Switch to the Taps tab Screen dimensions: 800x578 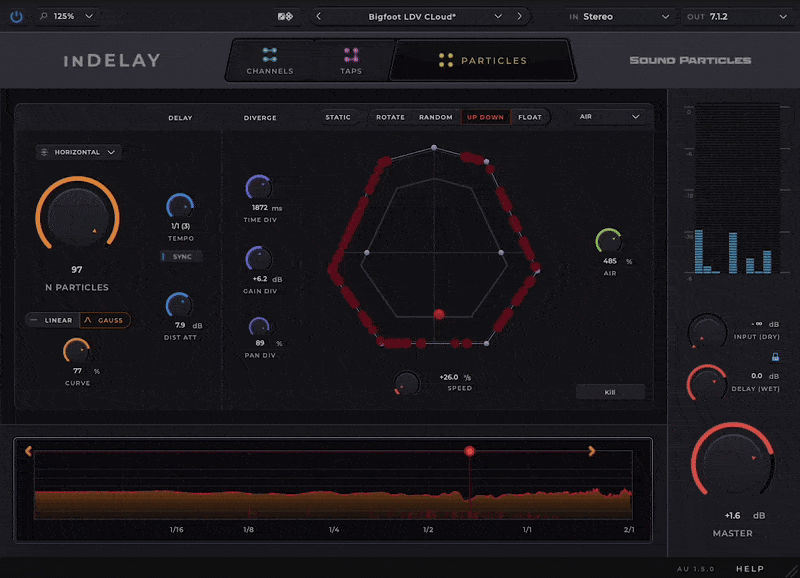point(351,61)
